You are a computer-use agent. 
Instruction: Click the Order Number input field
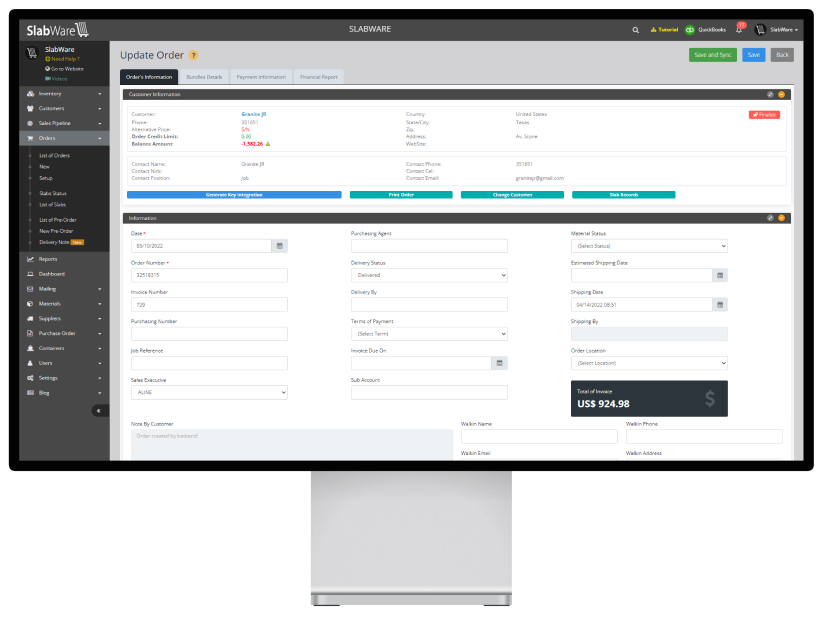click(209, 275)
